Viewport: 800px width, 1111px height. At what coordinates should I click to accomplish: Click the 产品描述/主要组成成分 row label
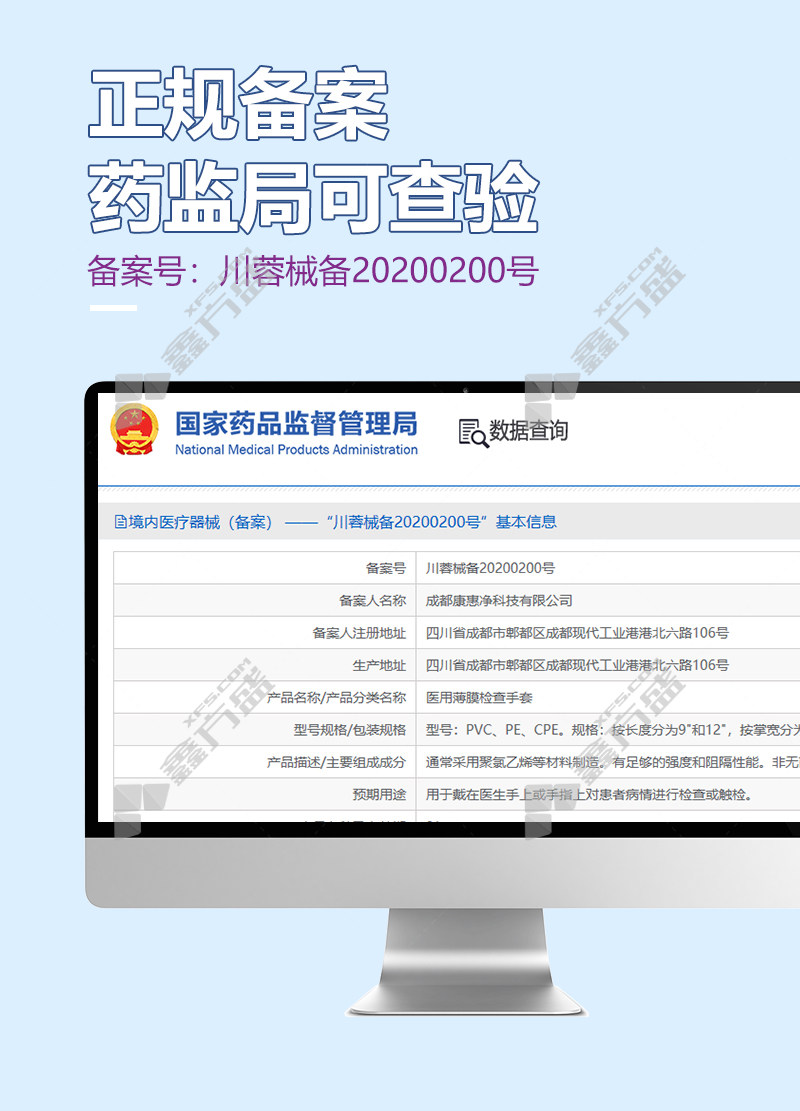pyautogui.click(x=337, y=762)
